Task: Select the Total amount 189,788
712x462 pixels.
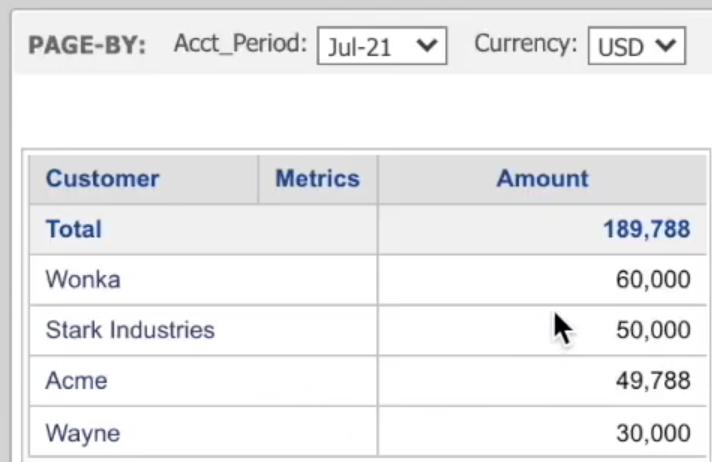Action: coord(647,229)
